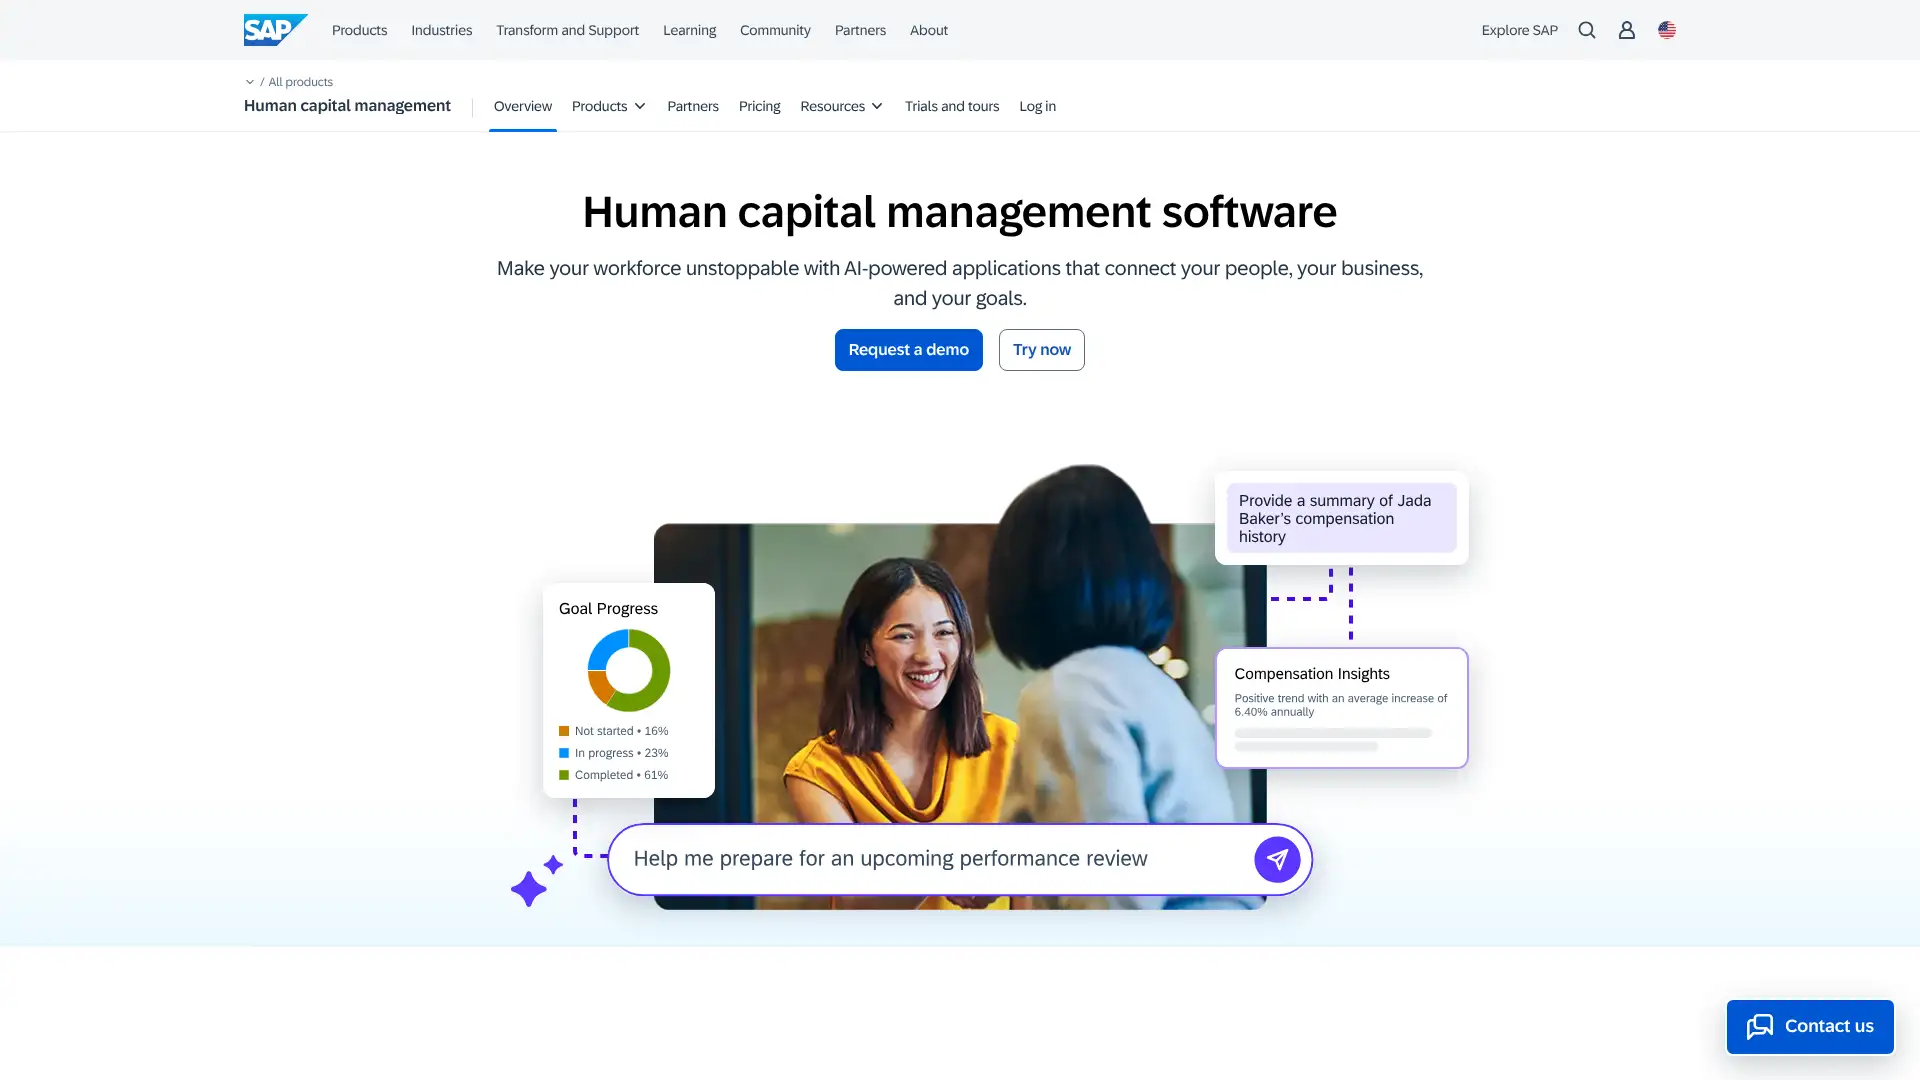Select the Overview tab

pyautogui.click(x=522, y=106)
